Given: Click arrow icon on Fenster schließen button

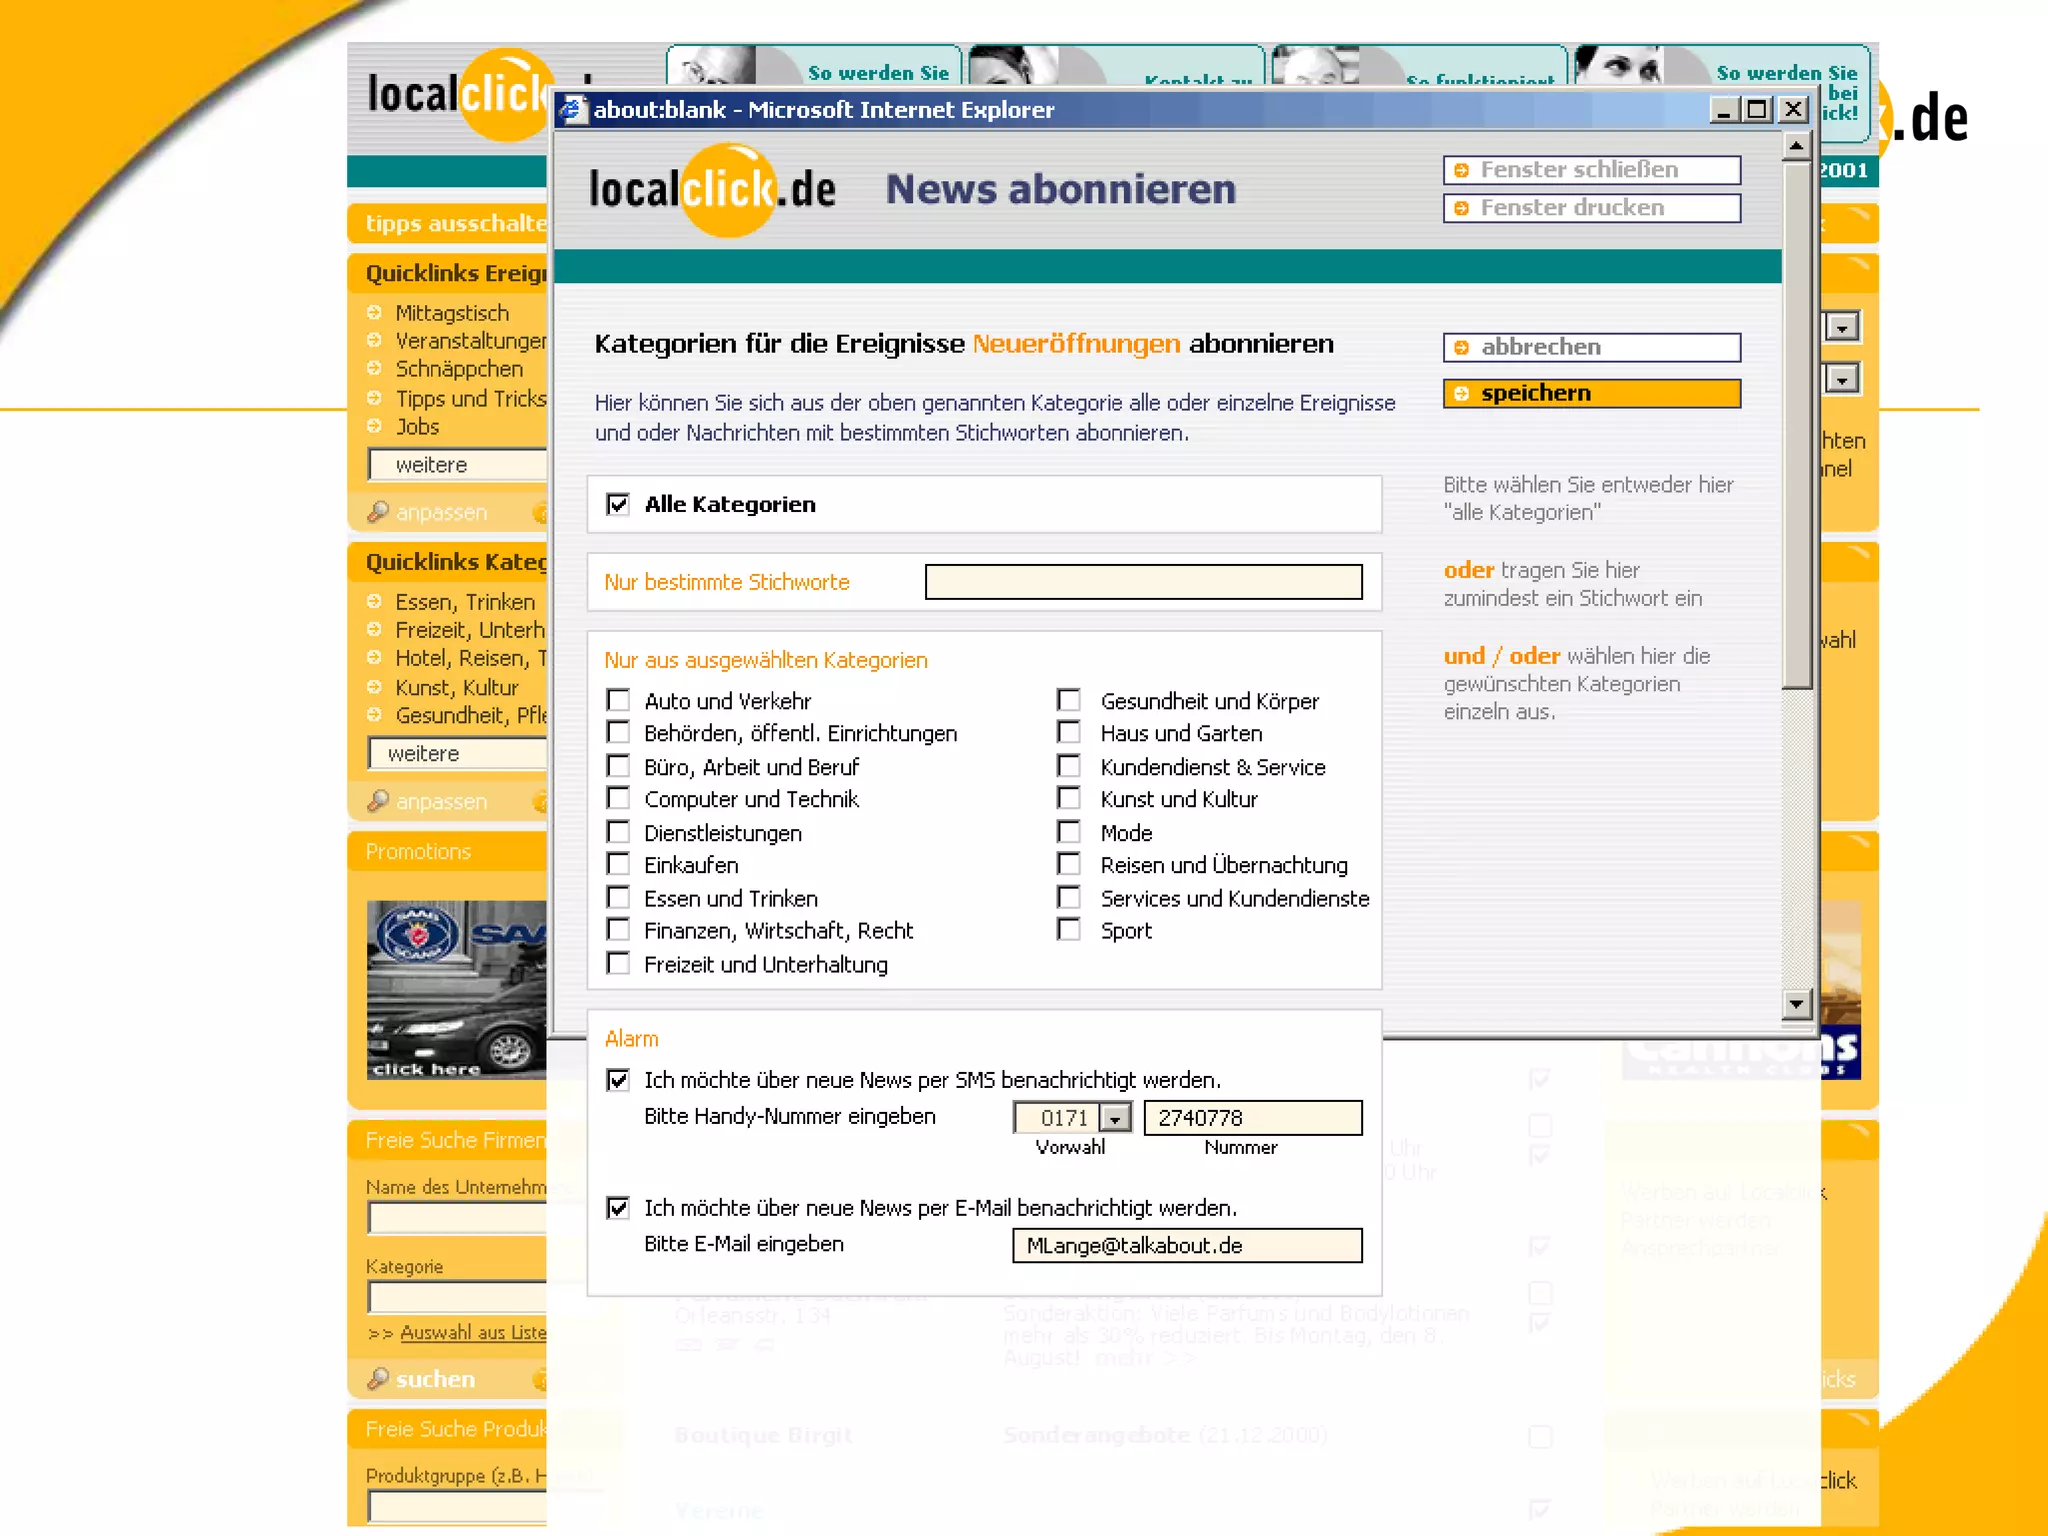Looking at the screenshot, I should point(1461,170).
